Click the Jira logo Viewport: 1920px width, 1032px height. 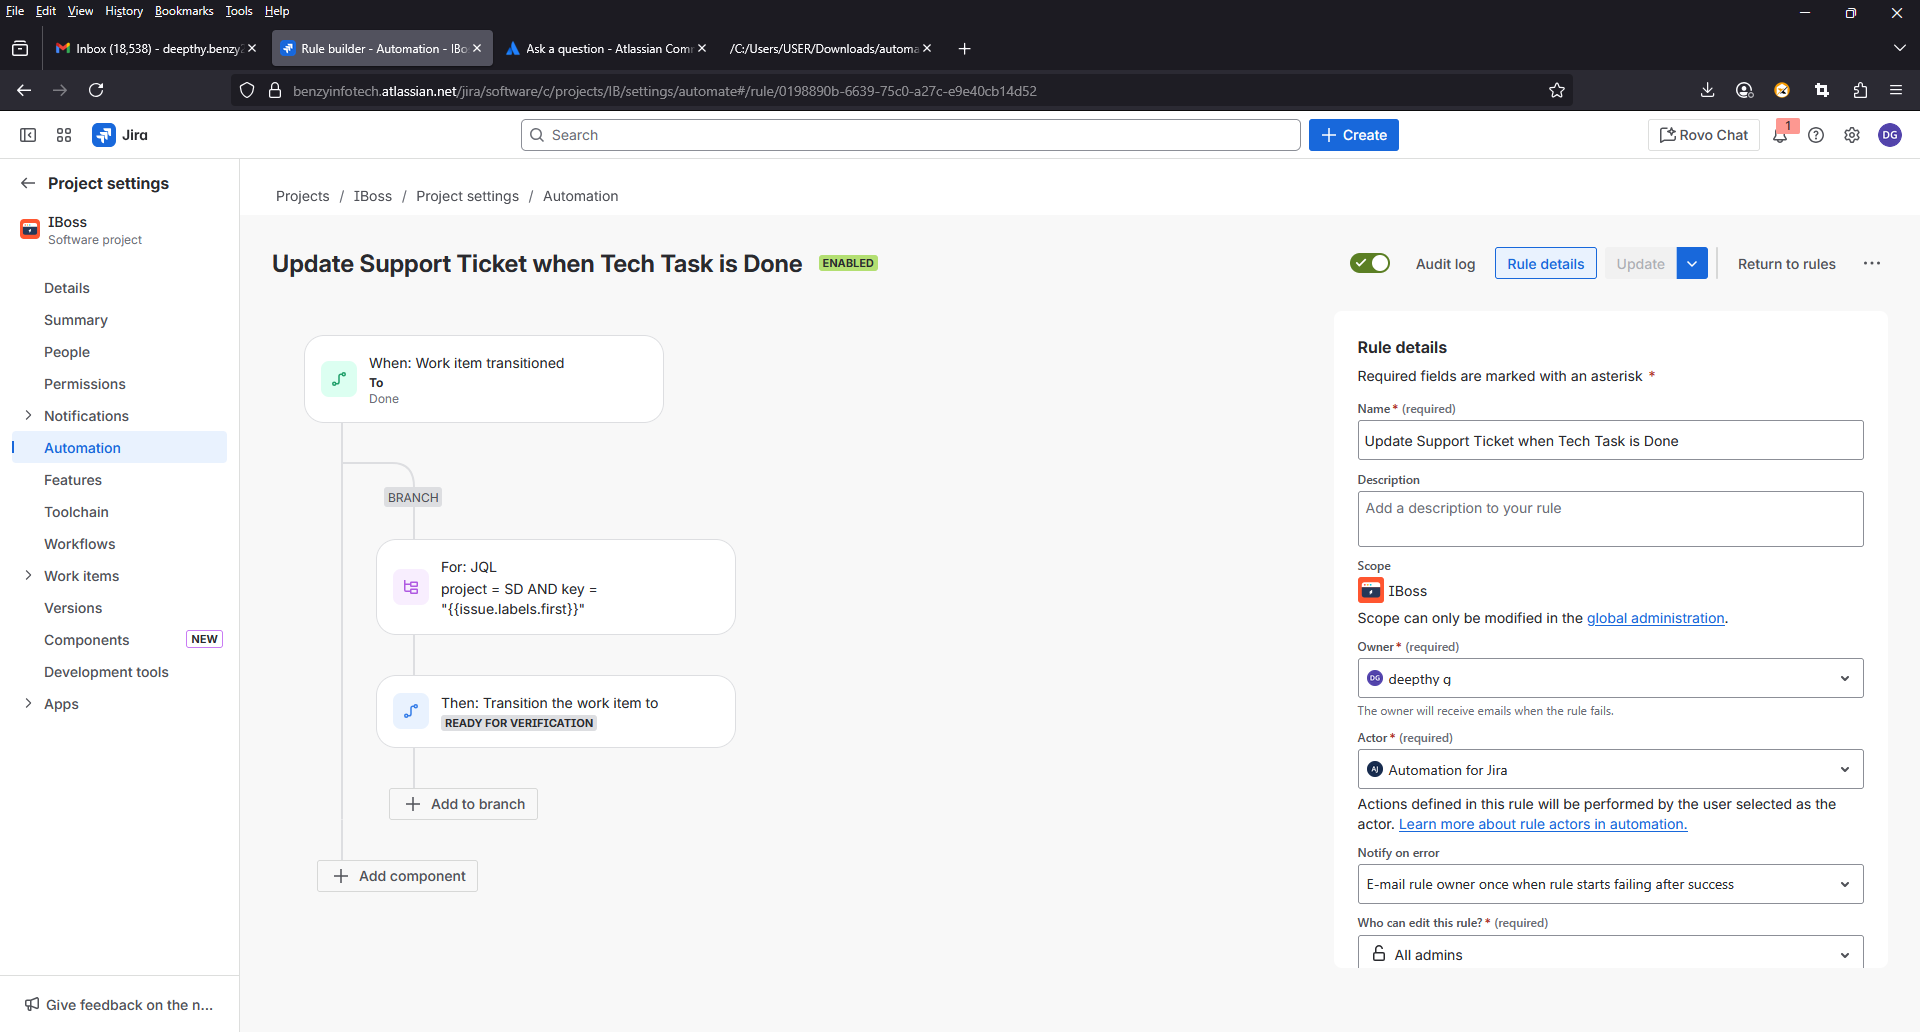click(x=120, y=135)
